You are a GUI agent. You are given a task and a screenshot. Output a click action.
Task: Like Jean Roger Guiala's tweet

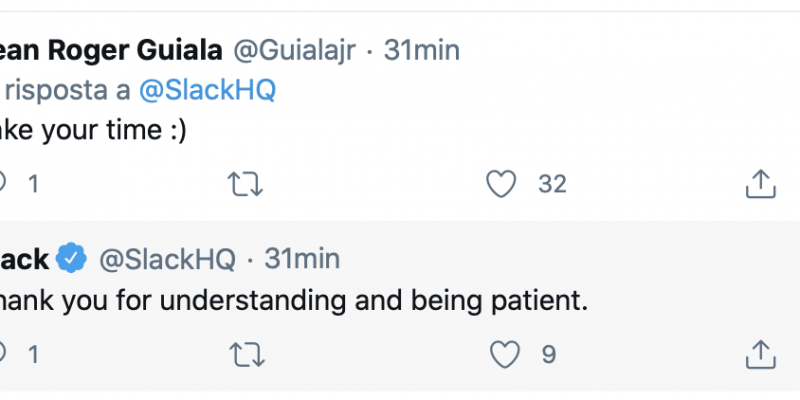click(x=501, y=184)
